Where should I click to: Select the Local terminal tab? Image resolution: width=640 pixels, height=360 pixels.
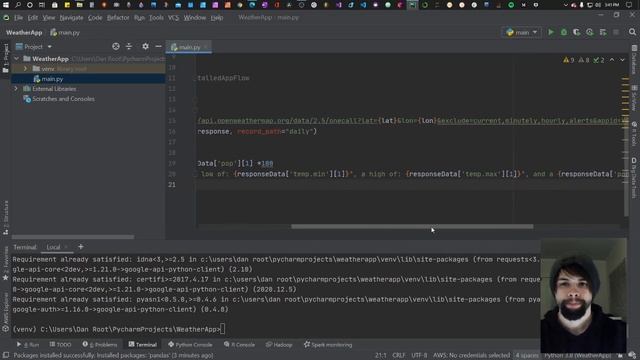tap(53, 247)
